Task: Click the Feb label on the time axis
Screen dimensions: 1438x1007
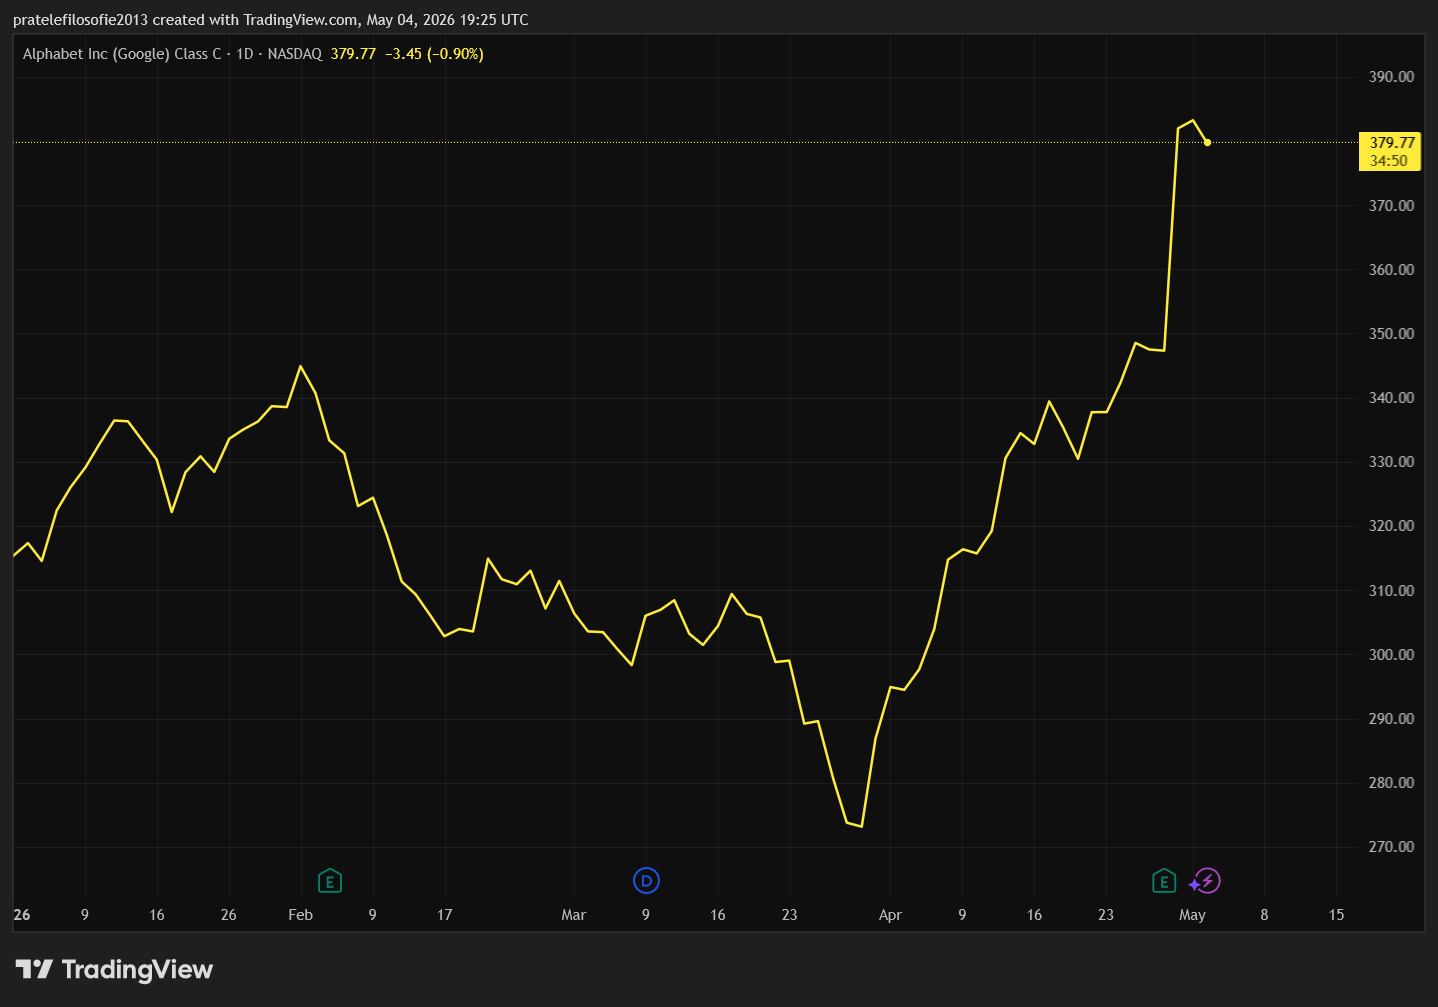Action: pyautogui.click(x=301, y=915)
